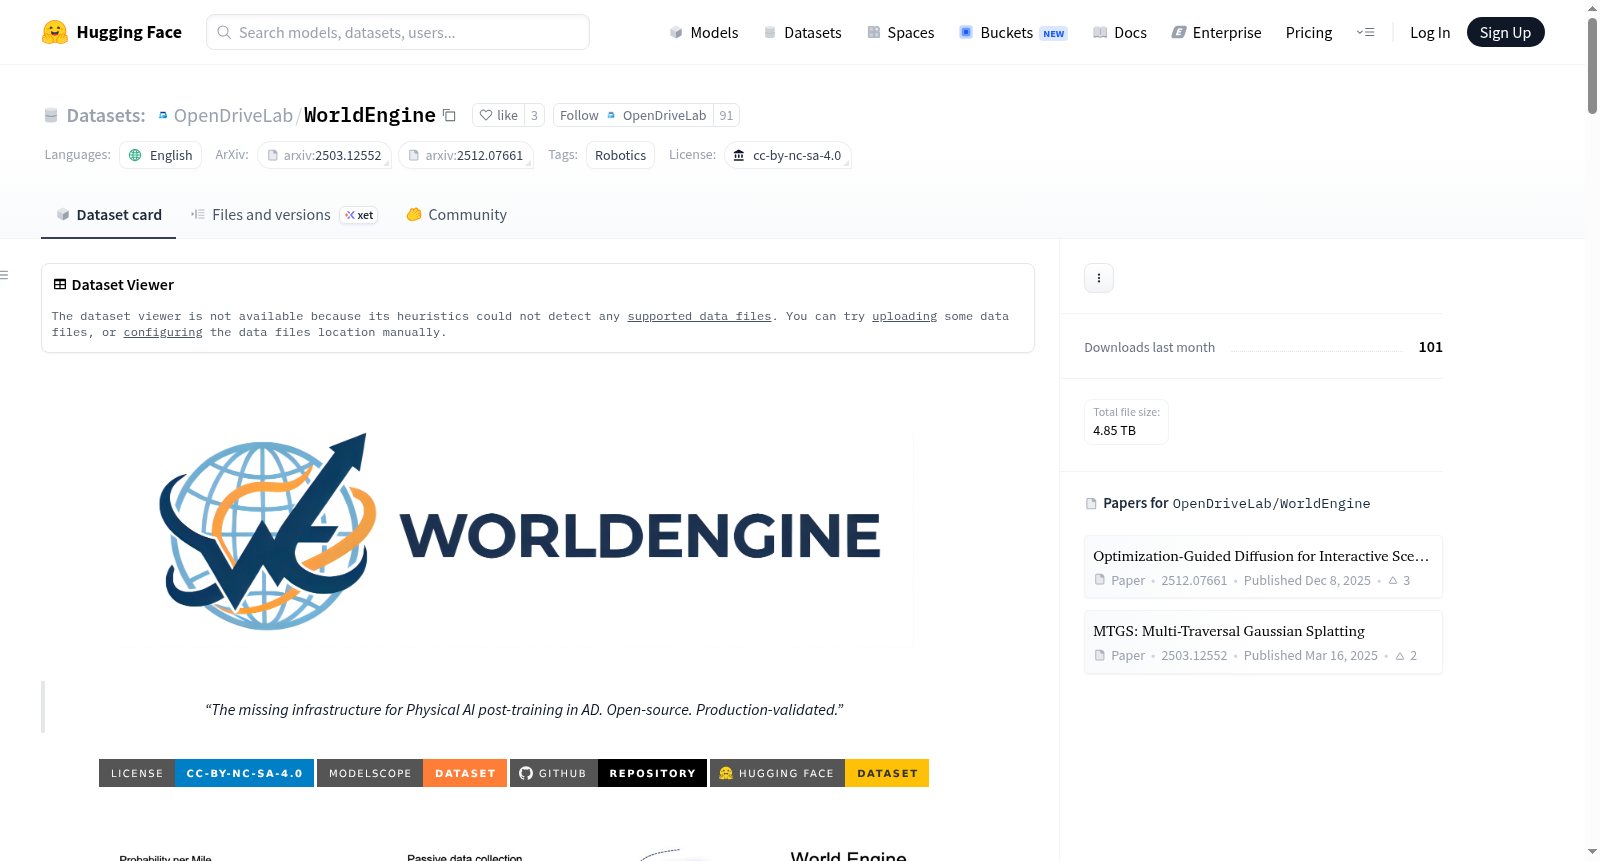The image size is (1600, 861).
Task: Toggle the left sidebar table of contents icon
Action: pos(5,275)
